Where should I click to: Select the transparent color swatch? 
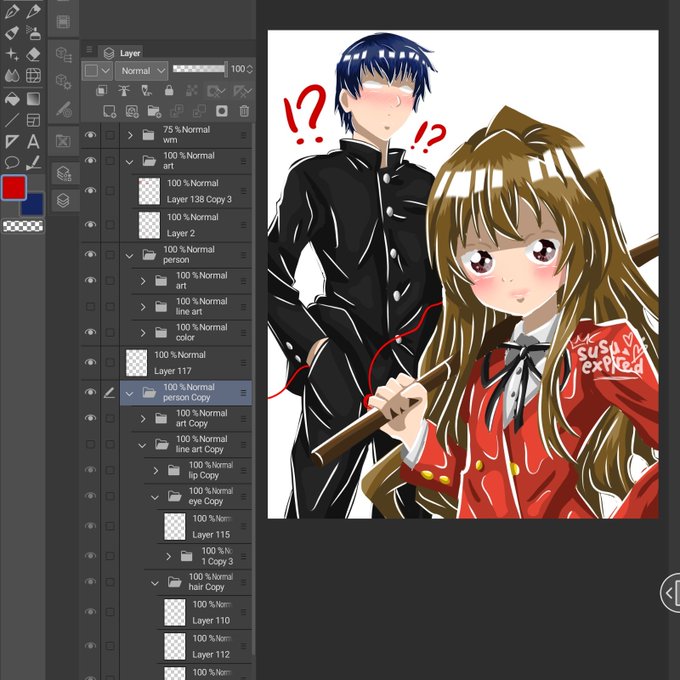[23, 226]
